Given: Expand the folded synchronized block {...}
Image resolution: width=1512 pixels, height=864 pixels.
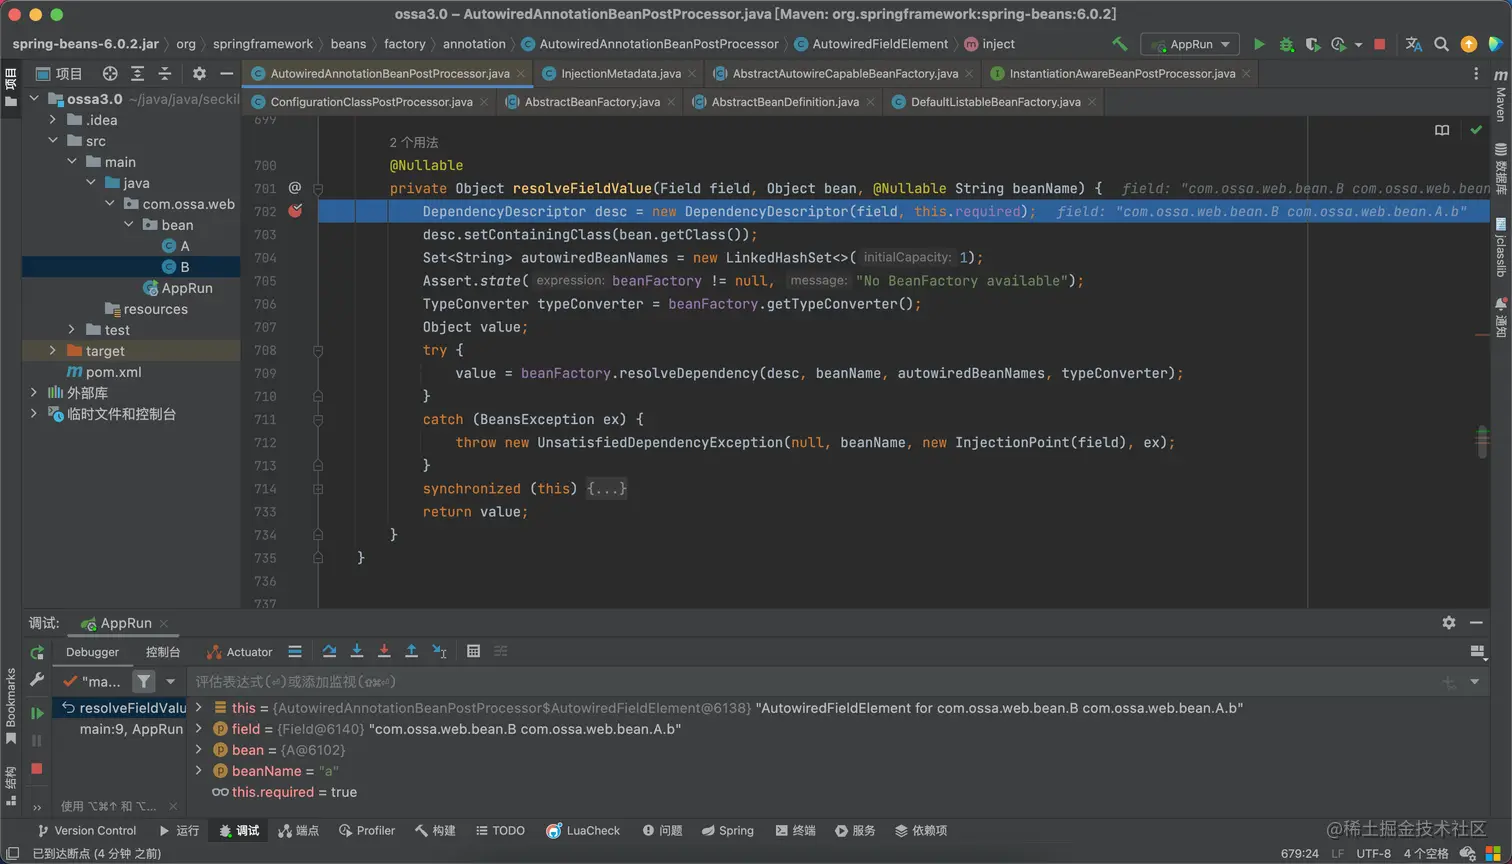Looking at the screenshot, I should 607,489.
